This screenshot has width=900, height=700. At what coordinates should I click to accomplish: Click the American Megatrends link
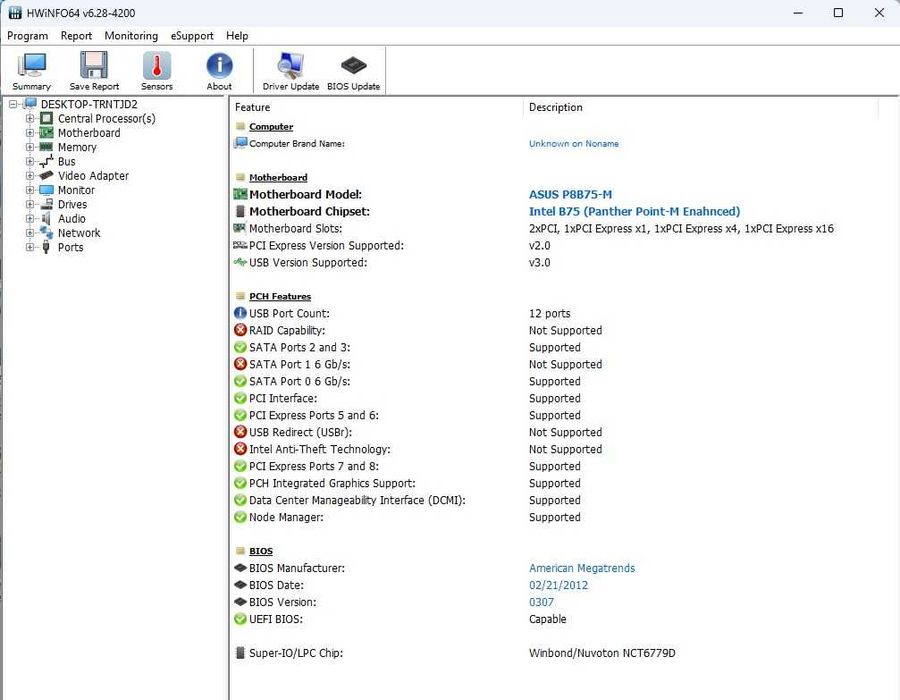point(582,568)
